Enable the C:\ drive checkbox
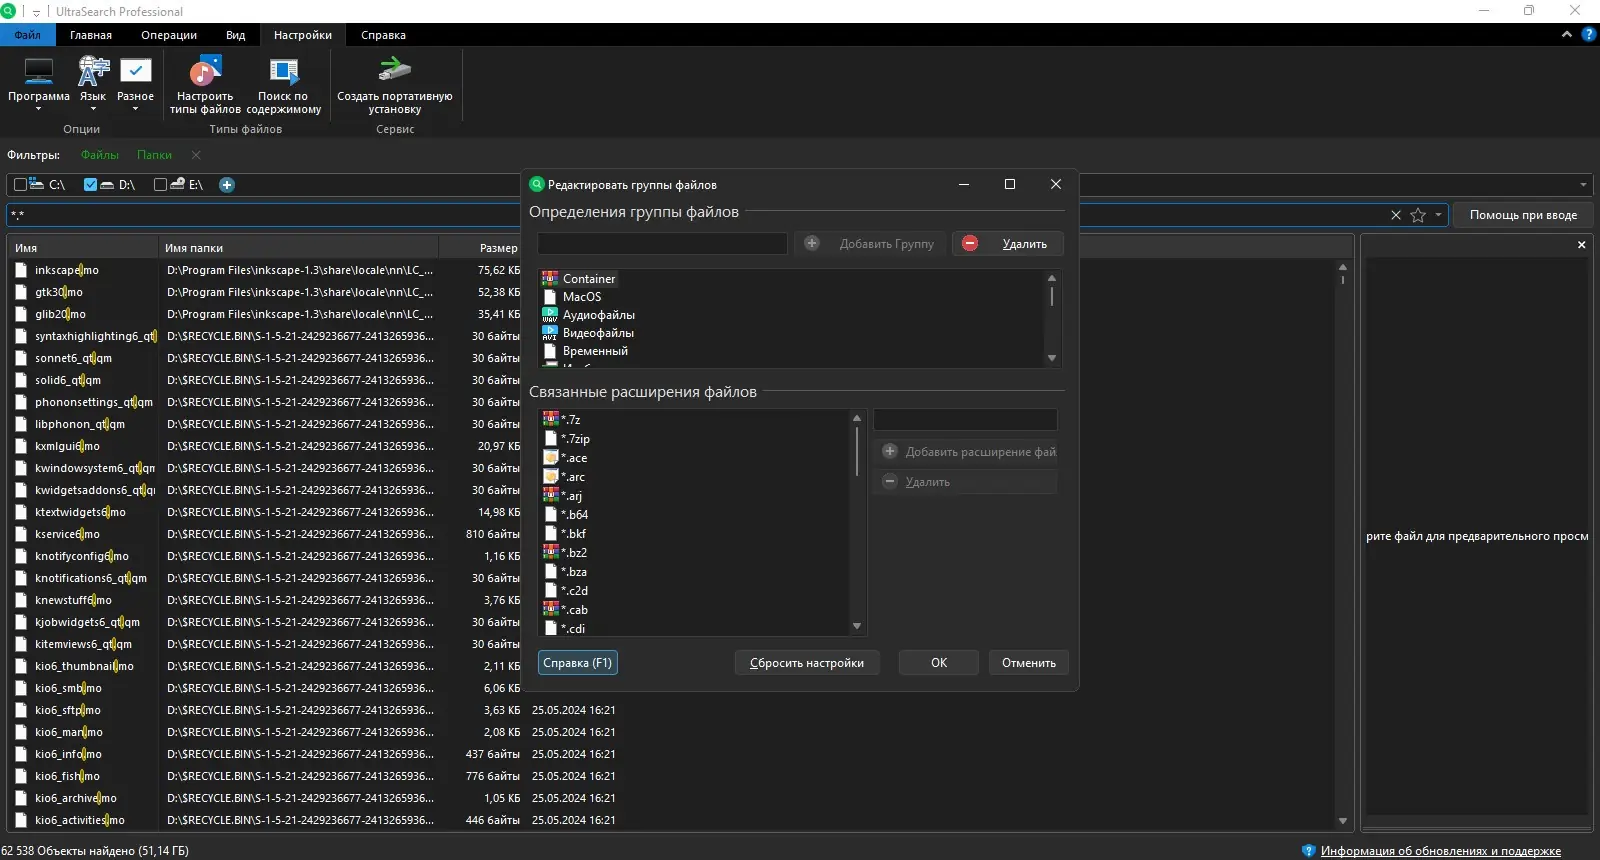This screenshot has width=1600, height=860. click(x=20, y=185)
